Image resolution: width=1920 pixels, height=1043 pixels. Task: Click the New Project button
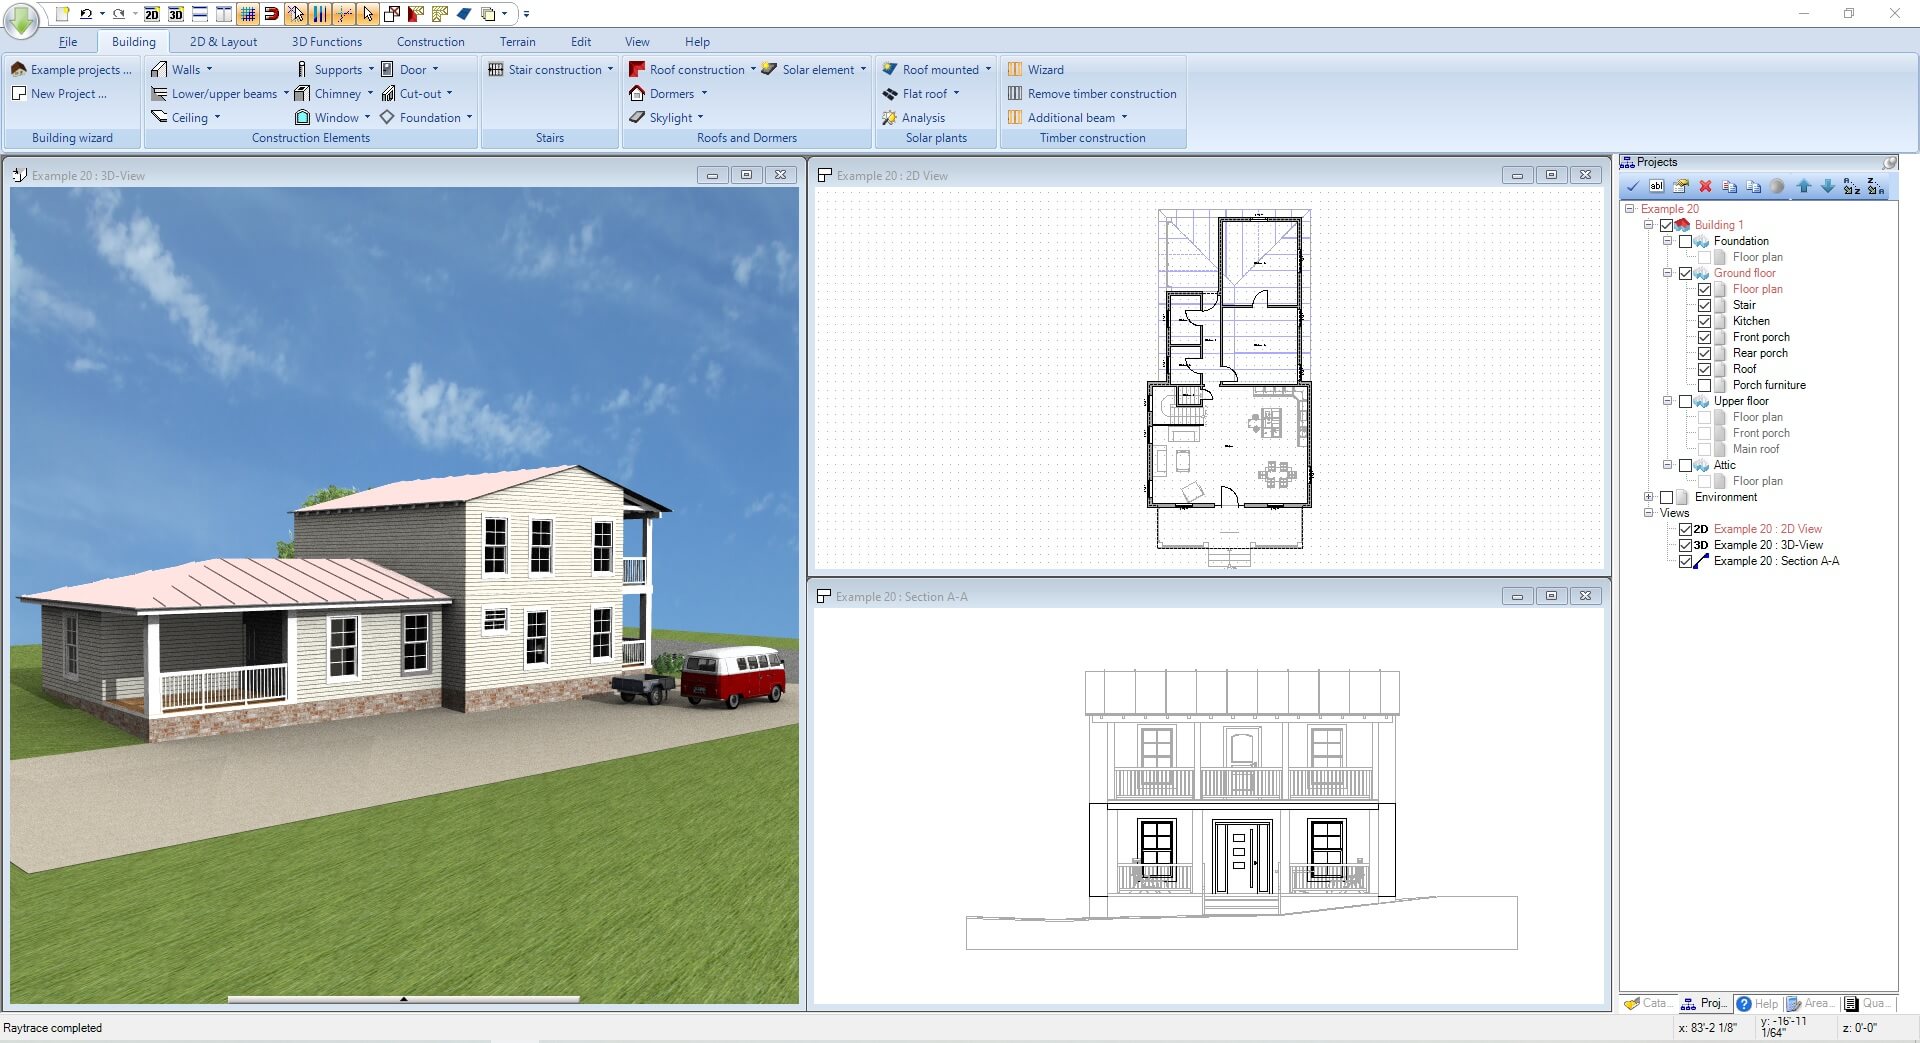63,93
